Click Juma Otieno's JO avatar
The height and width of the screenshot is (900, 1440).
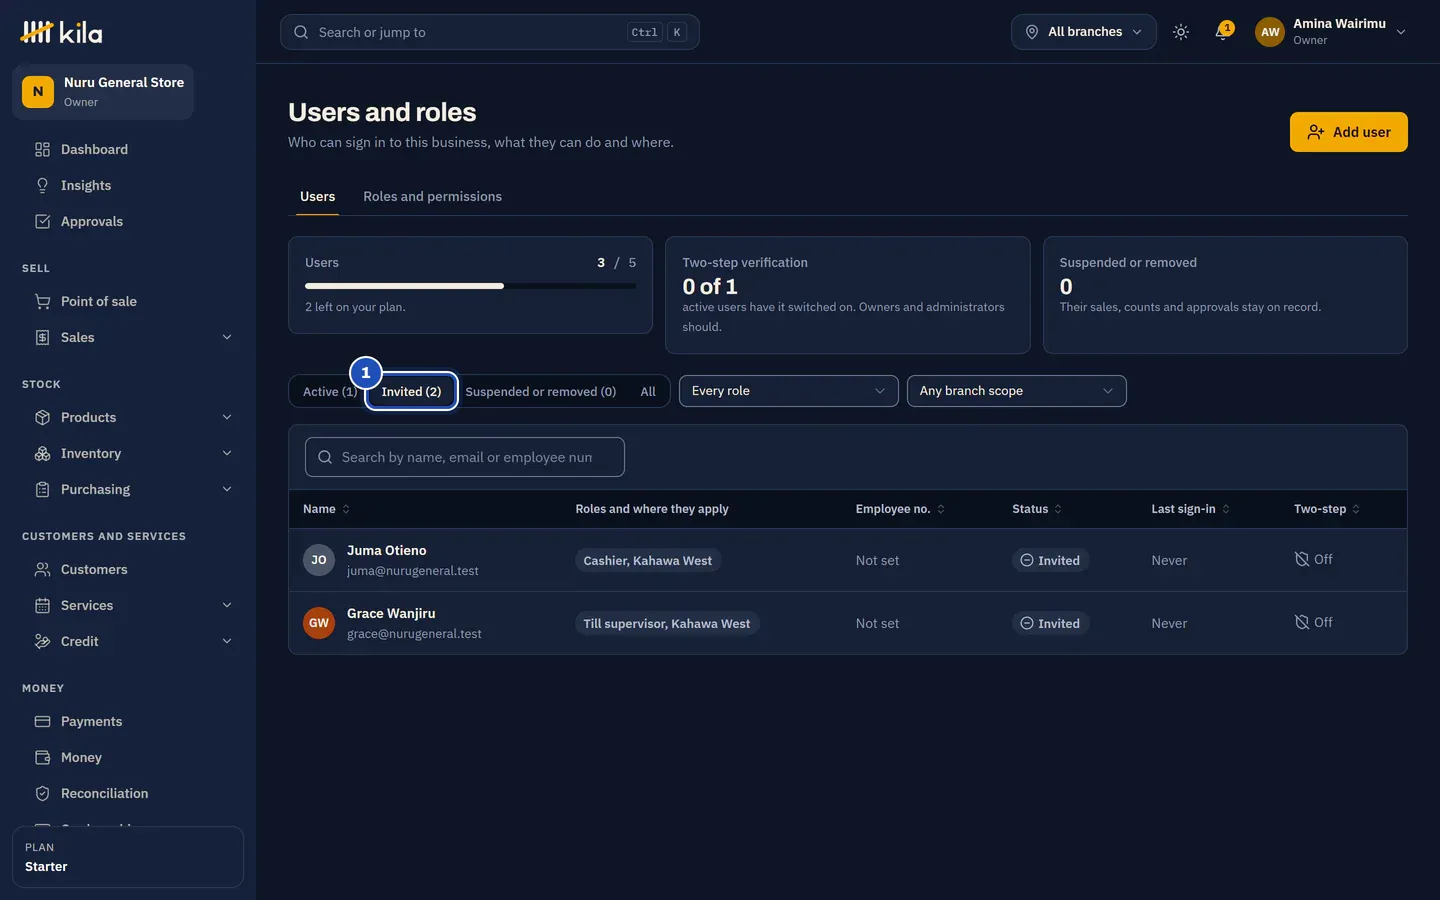pos(319,560)
